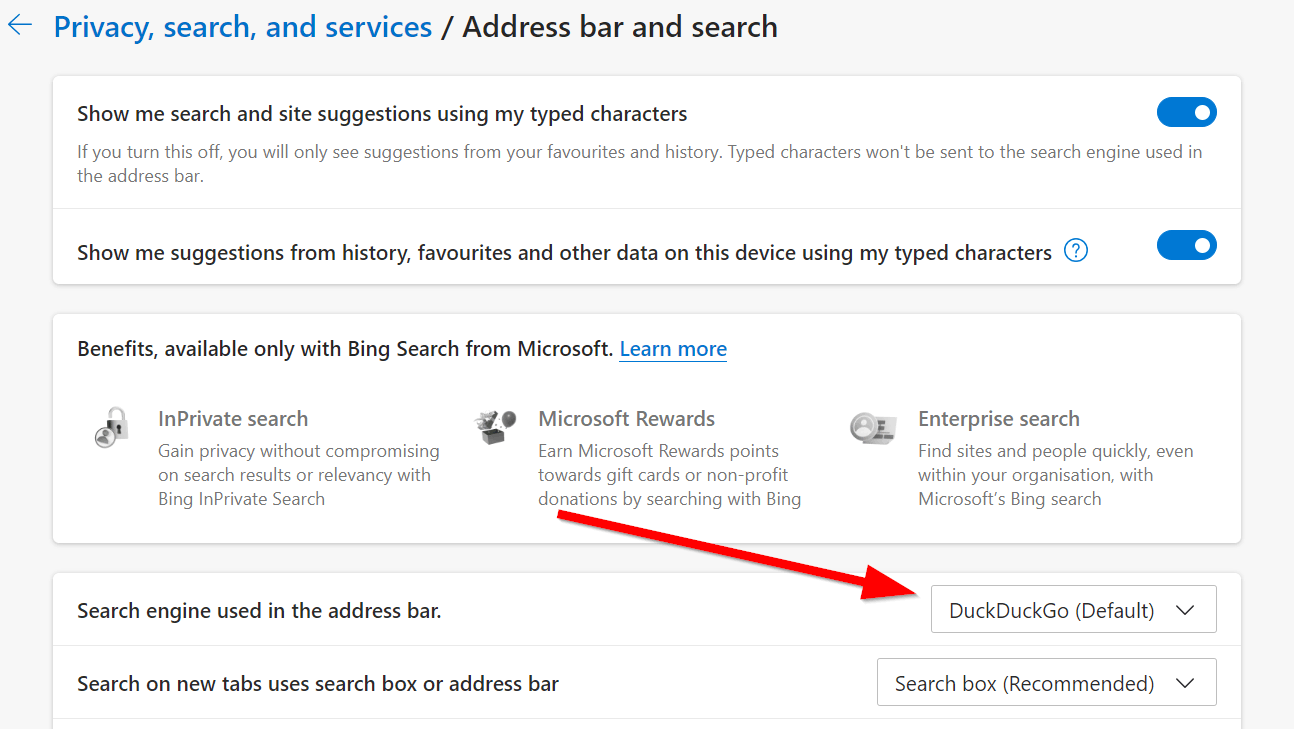Viewport: 1294px width, 729px height.
Task: Open Privacy, search, and services breadcrumb
Action: (x=243, y=27)
